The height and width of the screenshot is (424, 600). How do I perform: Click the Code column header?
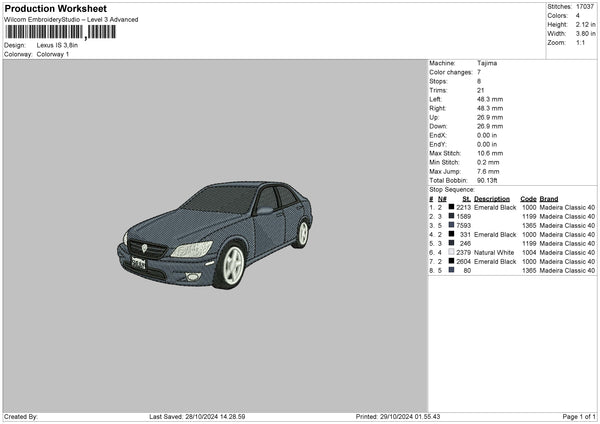528,198
